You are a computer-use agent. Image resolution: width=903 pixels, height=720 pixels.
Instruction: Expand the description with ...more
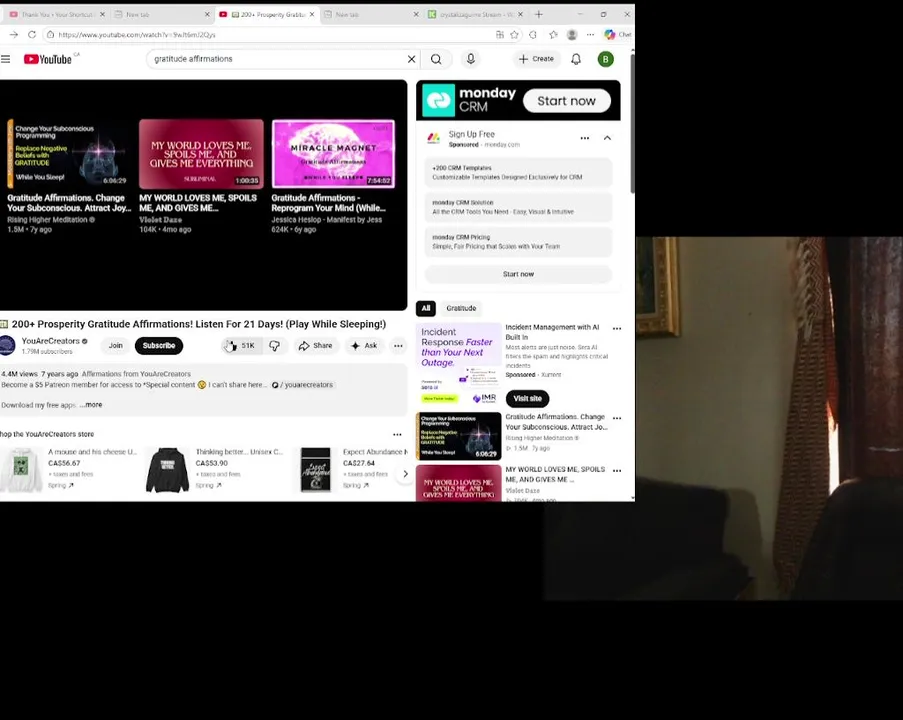pyautogui.click(x=91, y=405)
